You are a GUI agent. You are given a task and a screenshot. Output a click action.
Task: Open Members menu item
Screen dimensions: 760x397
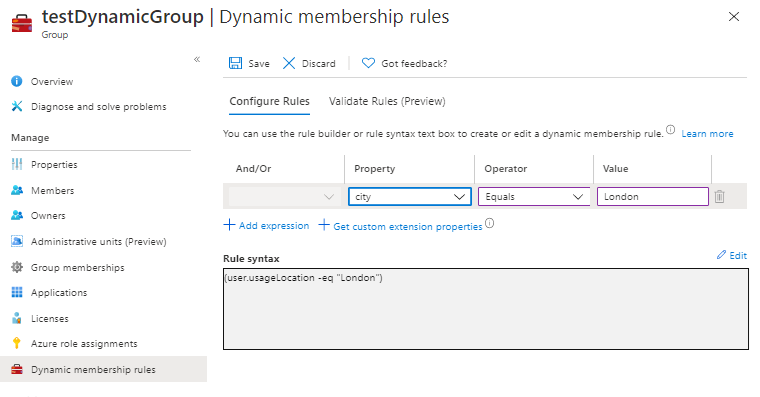pos(52,191)
